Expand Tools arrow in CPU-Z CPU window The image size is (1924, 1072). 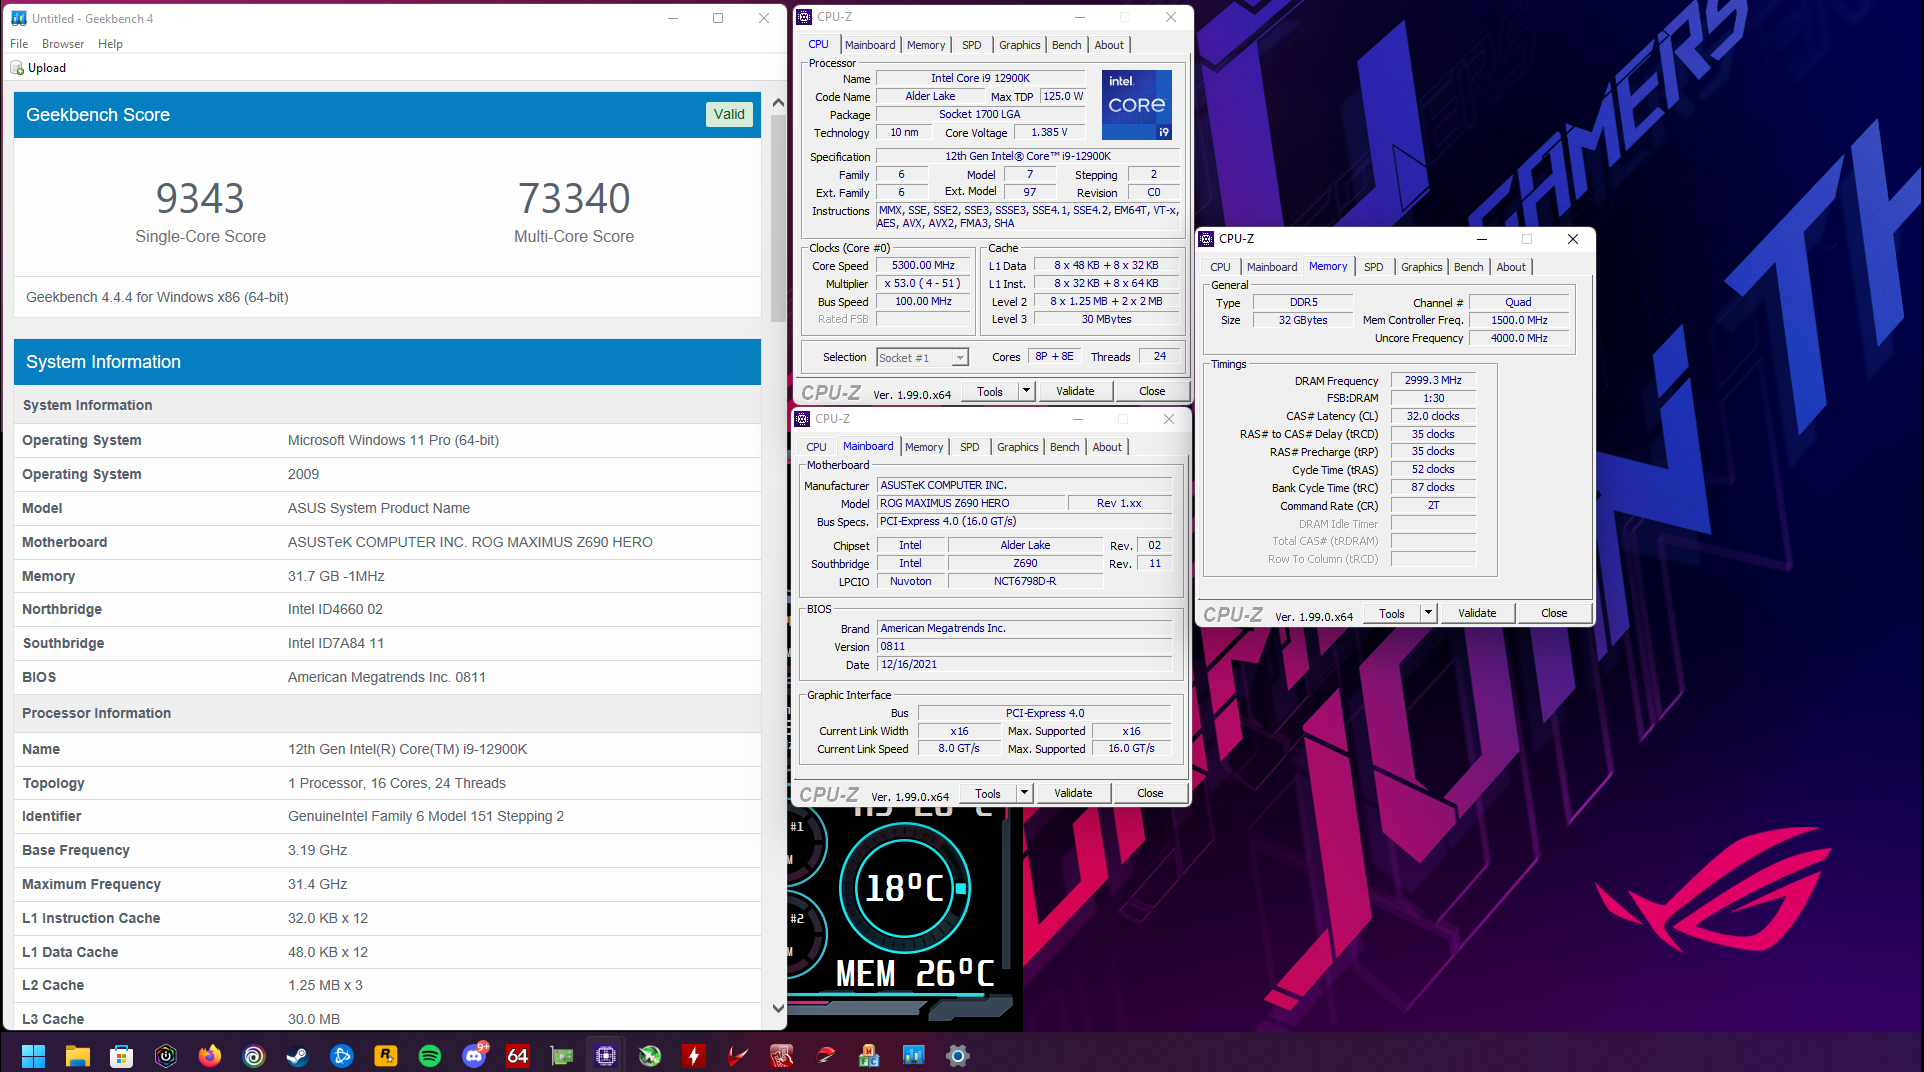1026,391
